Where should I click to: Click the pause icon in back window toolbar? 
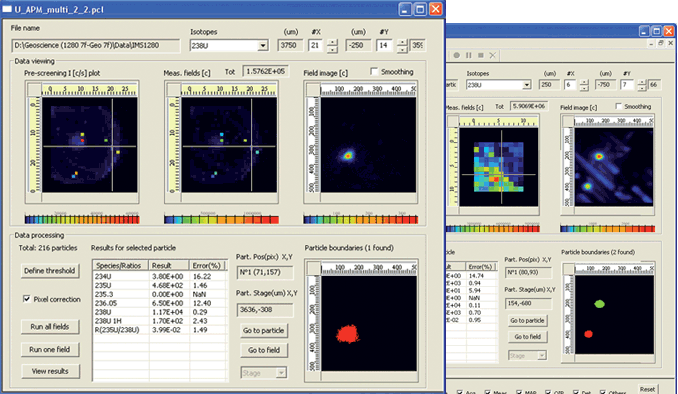pyautogui.click(x=469, y=55)
